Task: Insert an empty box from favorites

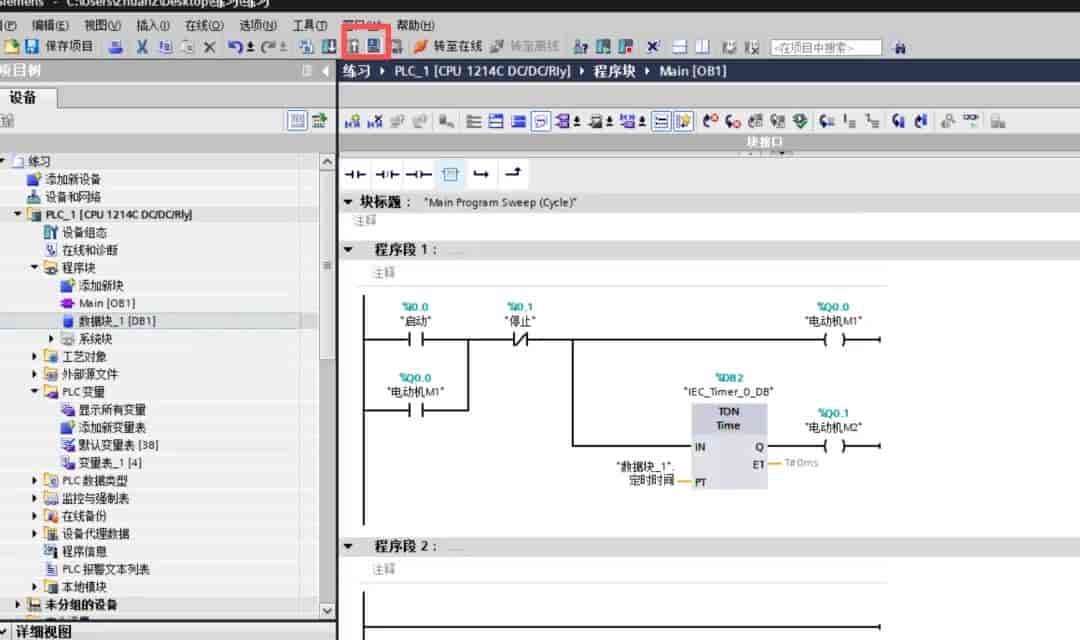Action: pos(450,174)
